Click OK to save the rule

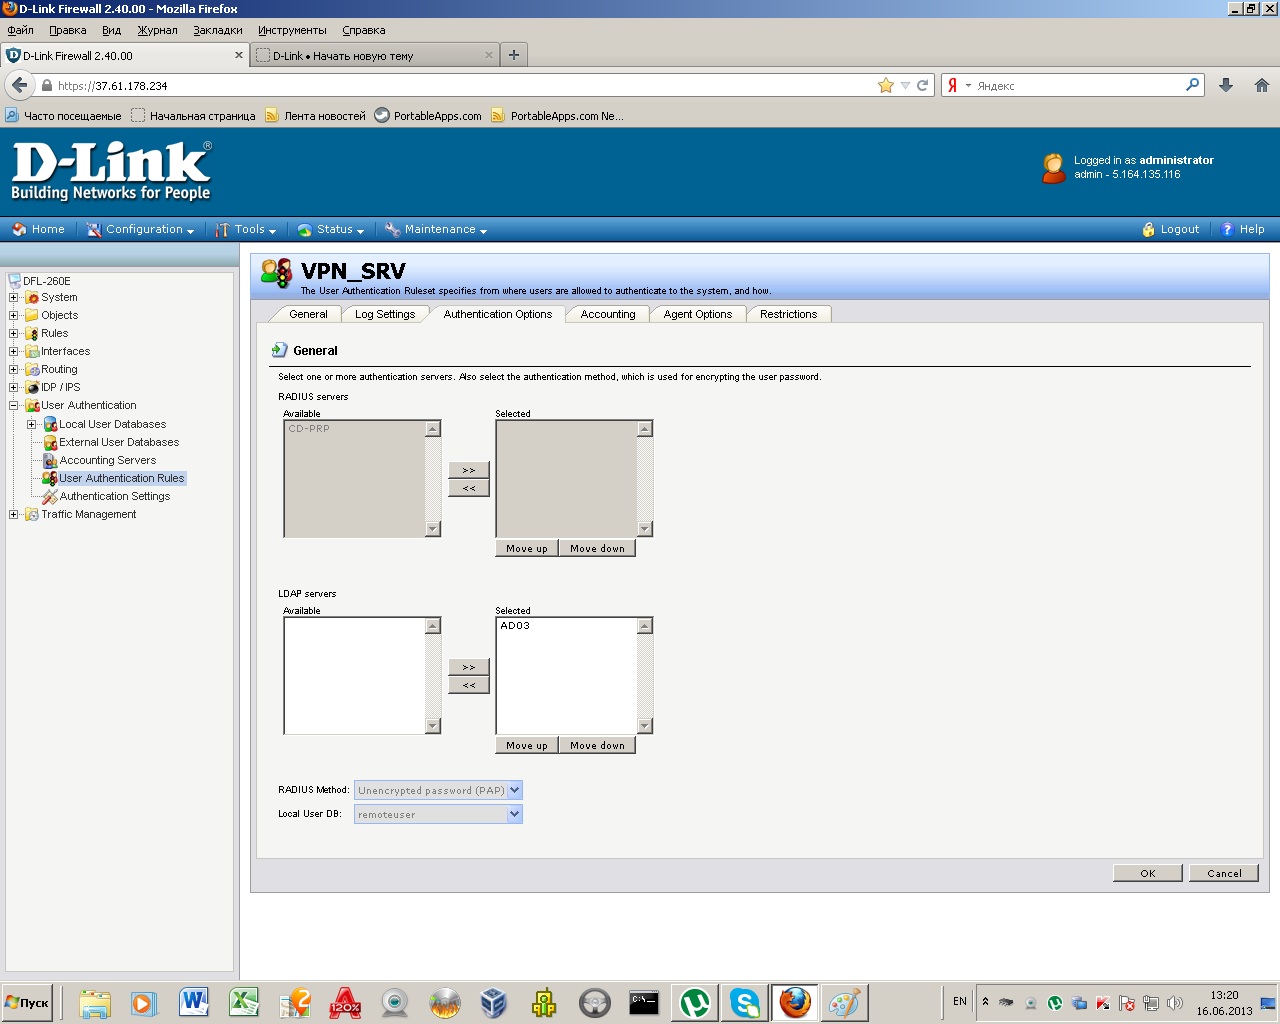[1148, 873]
